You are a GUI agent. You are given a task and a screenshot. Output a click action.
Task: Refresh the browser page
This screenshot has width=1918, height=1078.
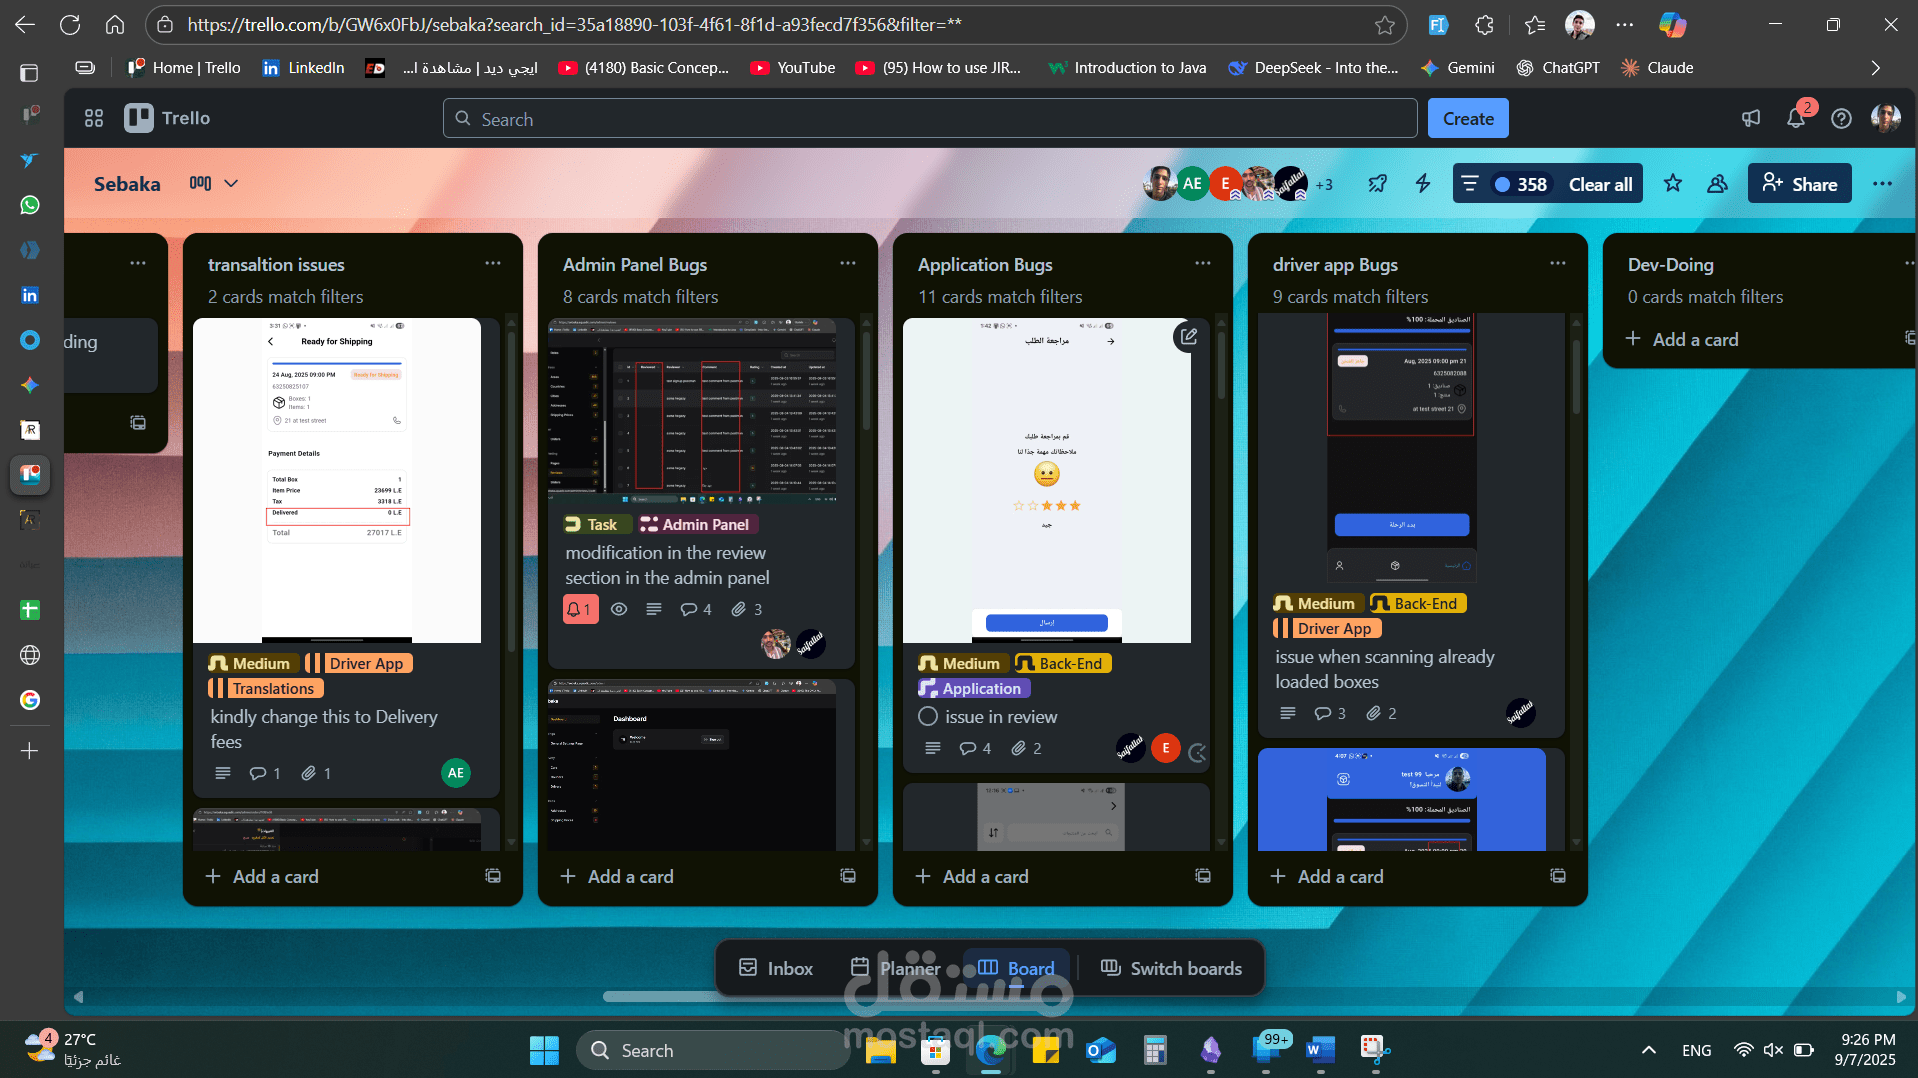(69, 25)
